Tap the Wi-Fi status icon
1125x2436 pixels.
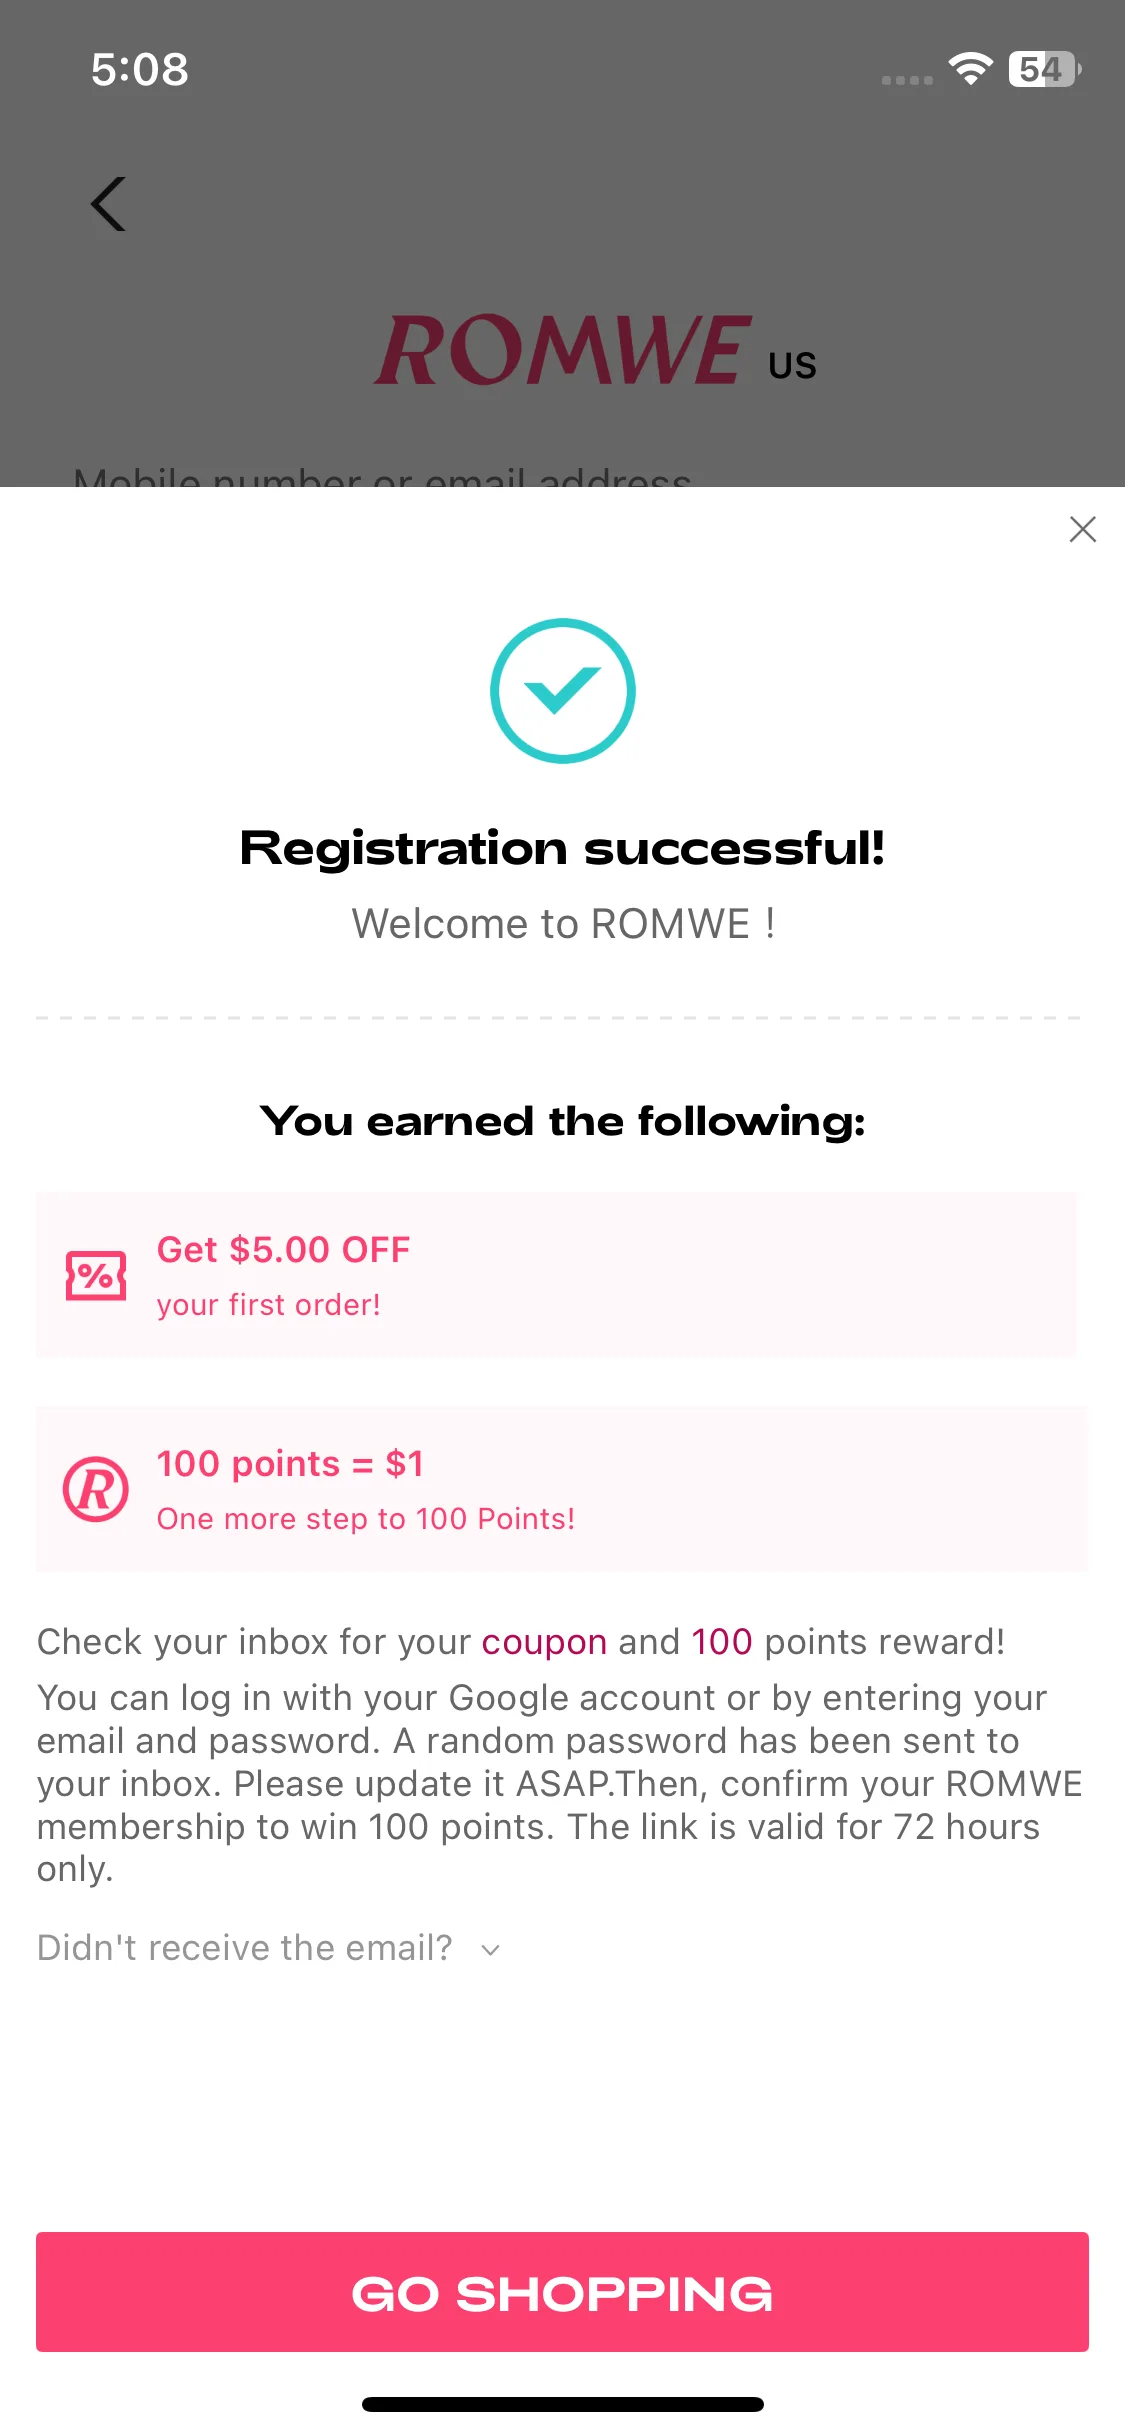(970, 69)
